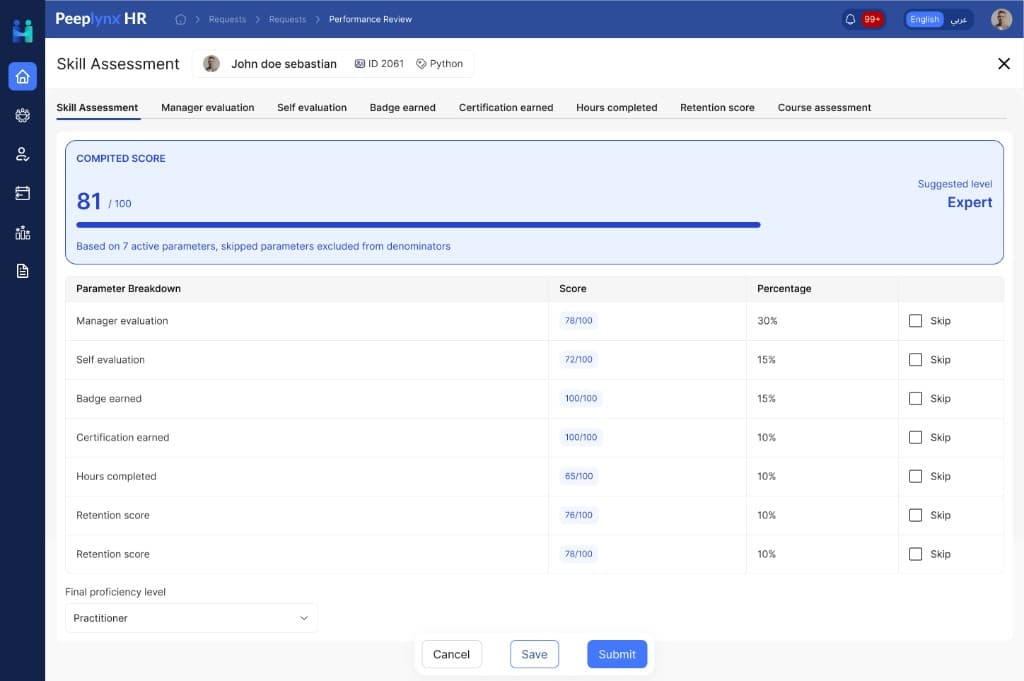Click the Parameter Breakdown column header
This screenshot has width=1024, height=681.
point(129,289)
